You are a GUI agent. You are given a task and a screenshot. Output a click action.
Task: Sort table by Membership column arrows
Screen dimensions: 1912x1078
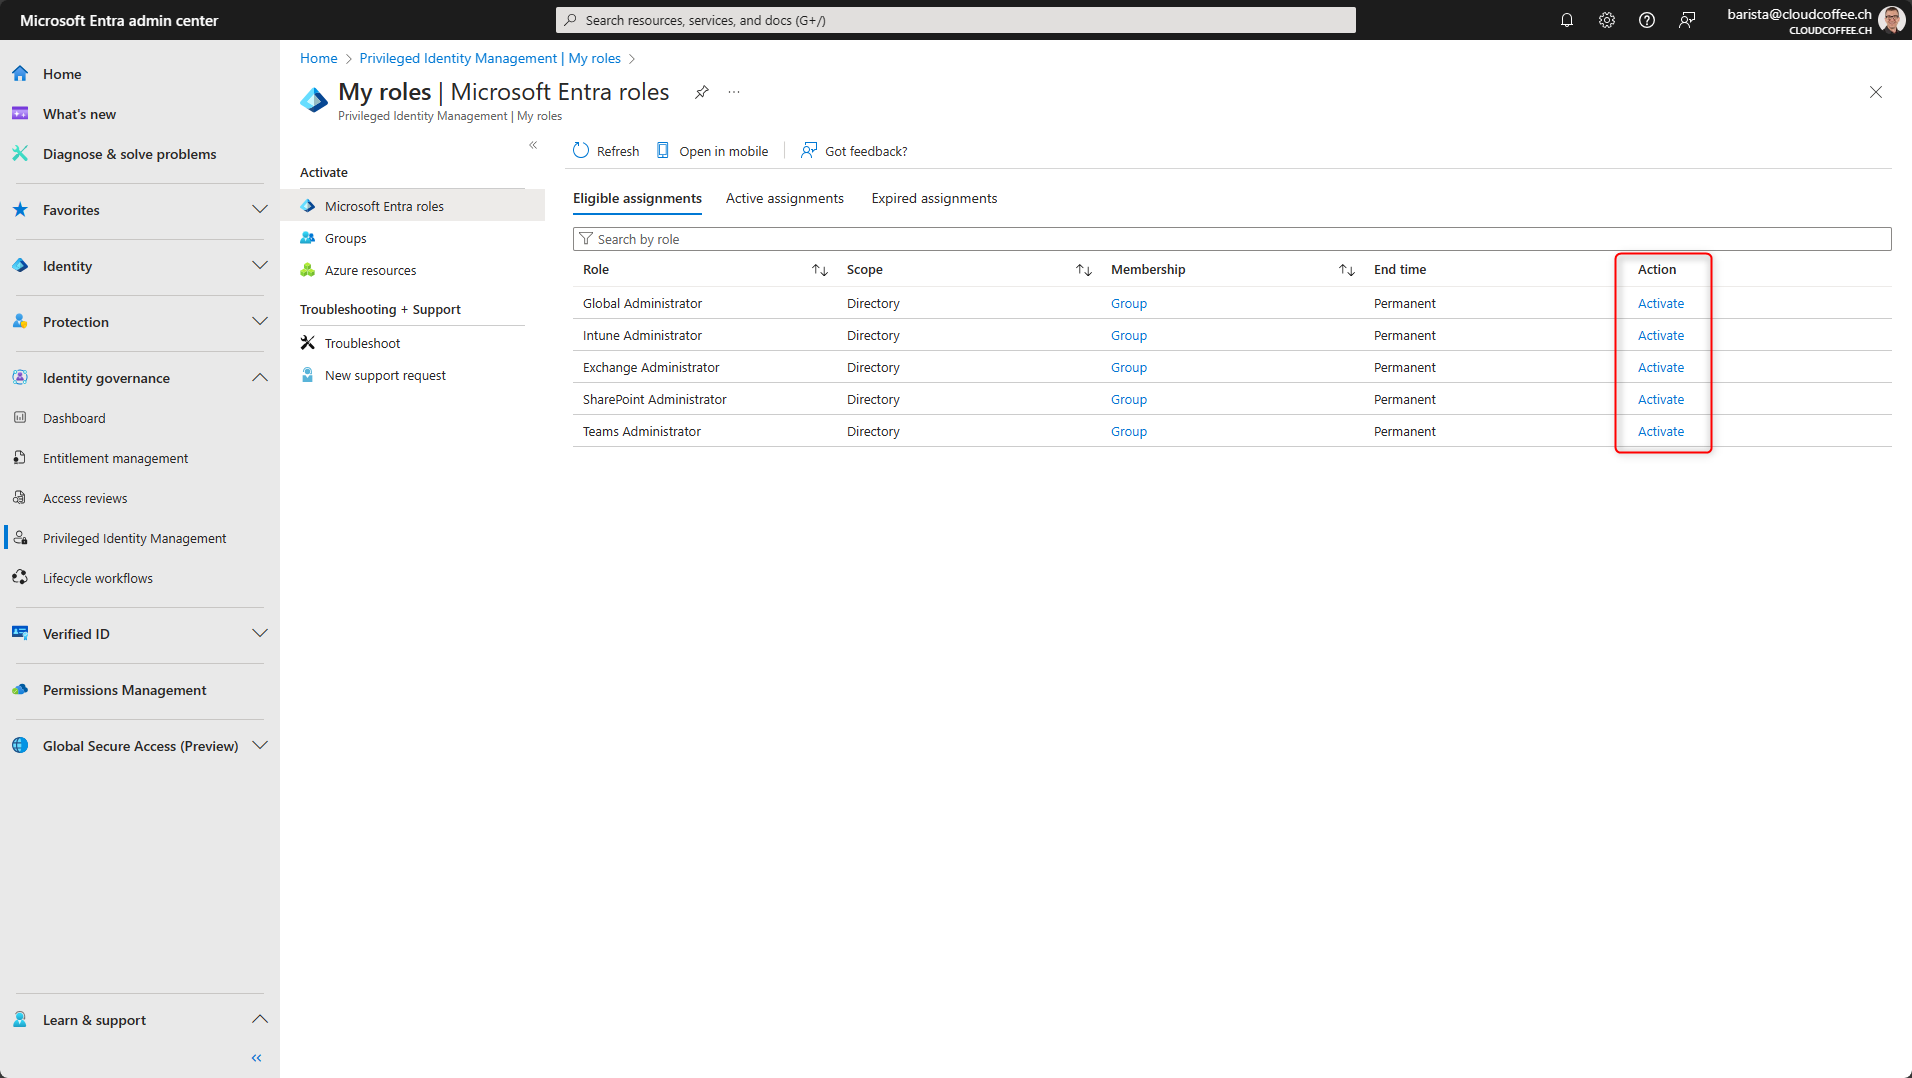[x=1347, y=270]
